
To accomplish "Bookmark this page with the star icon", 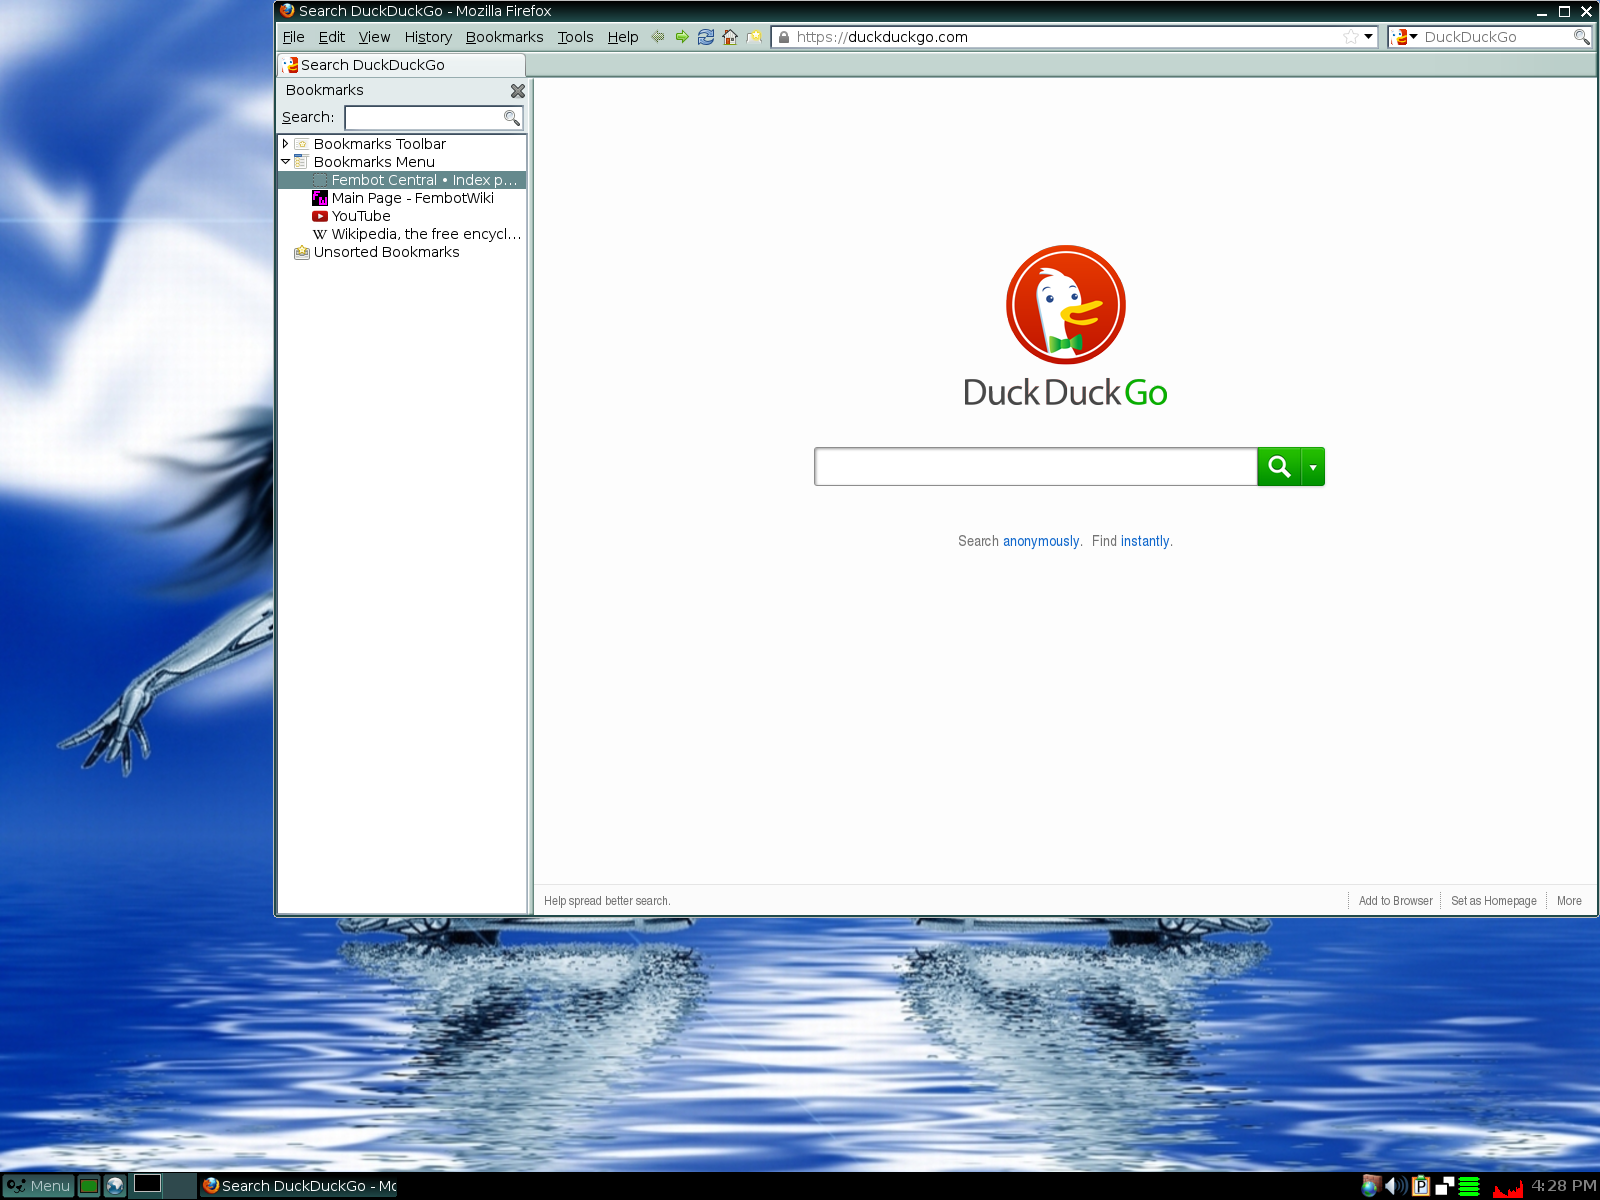I will (x=1351, y=37).
